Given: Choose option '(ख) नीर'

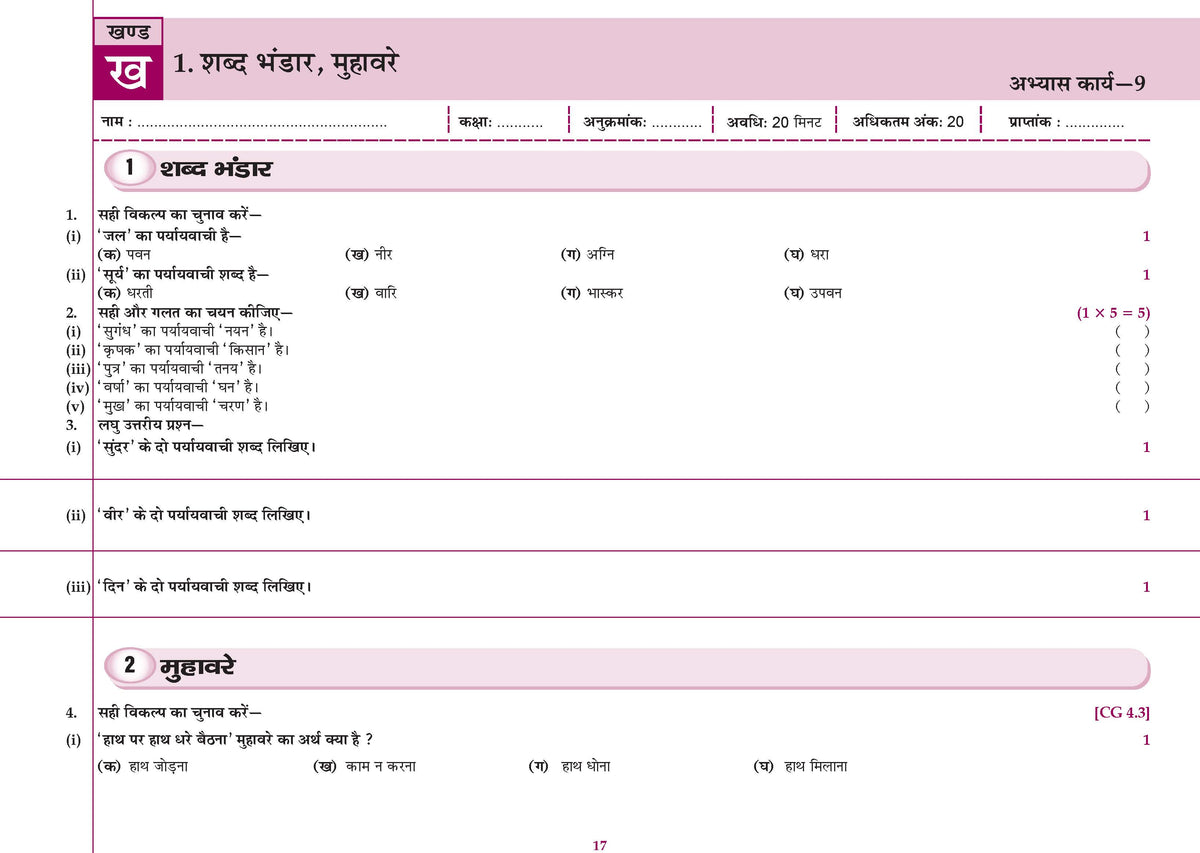Looking at the screenshot, I should [x=370, y=255].
